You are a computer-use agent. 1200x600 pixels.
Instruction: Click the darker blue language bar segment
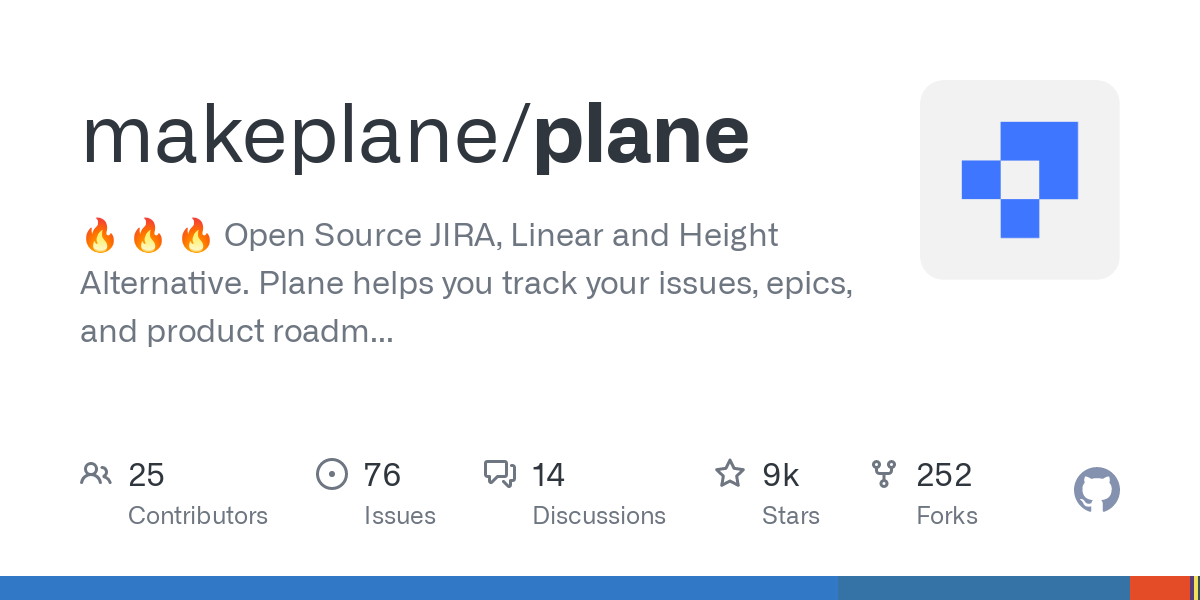click(x=984, y=588)
